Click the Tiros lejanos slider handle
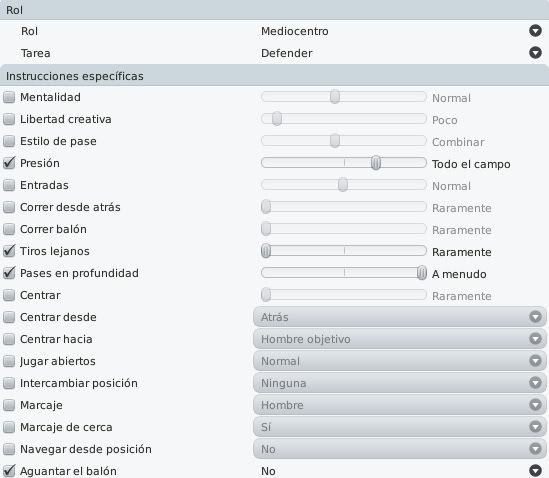 click(266, 251)
